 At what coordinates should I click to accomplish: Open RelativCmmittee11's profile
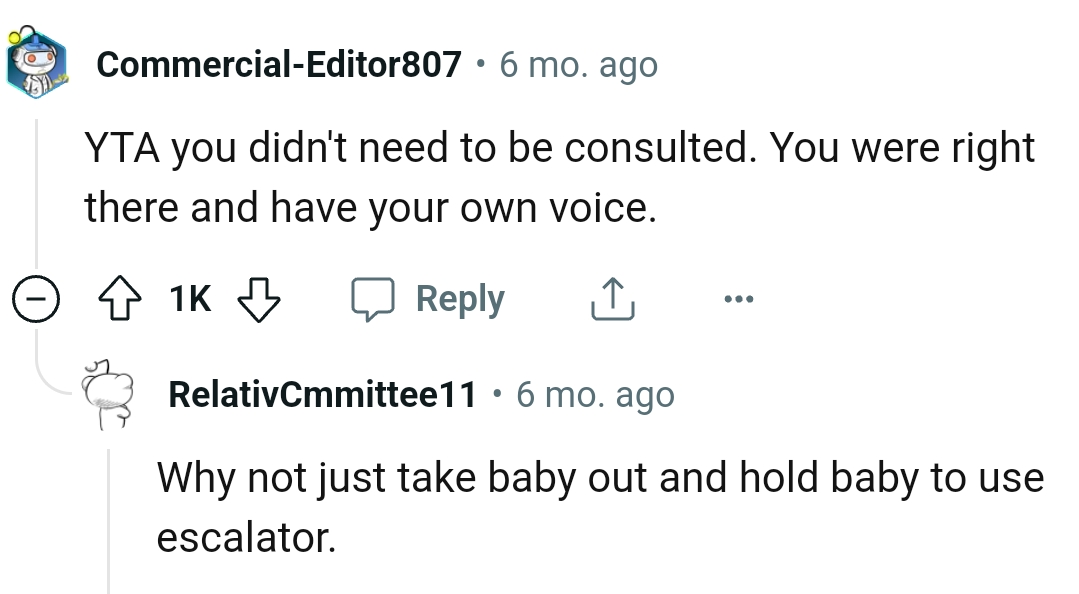pos(322,393)
